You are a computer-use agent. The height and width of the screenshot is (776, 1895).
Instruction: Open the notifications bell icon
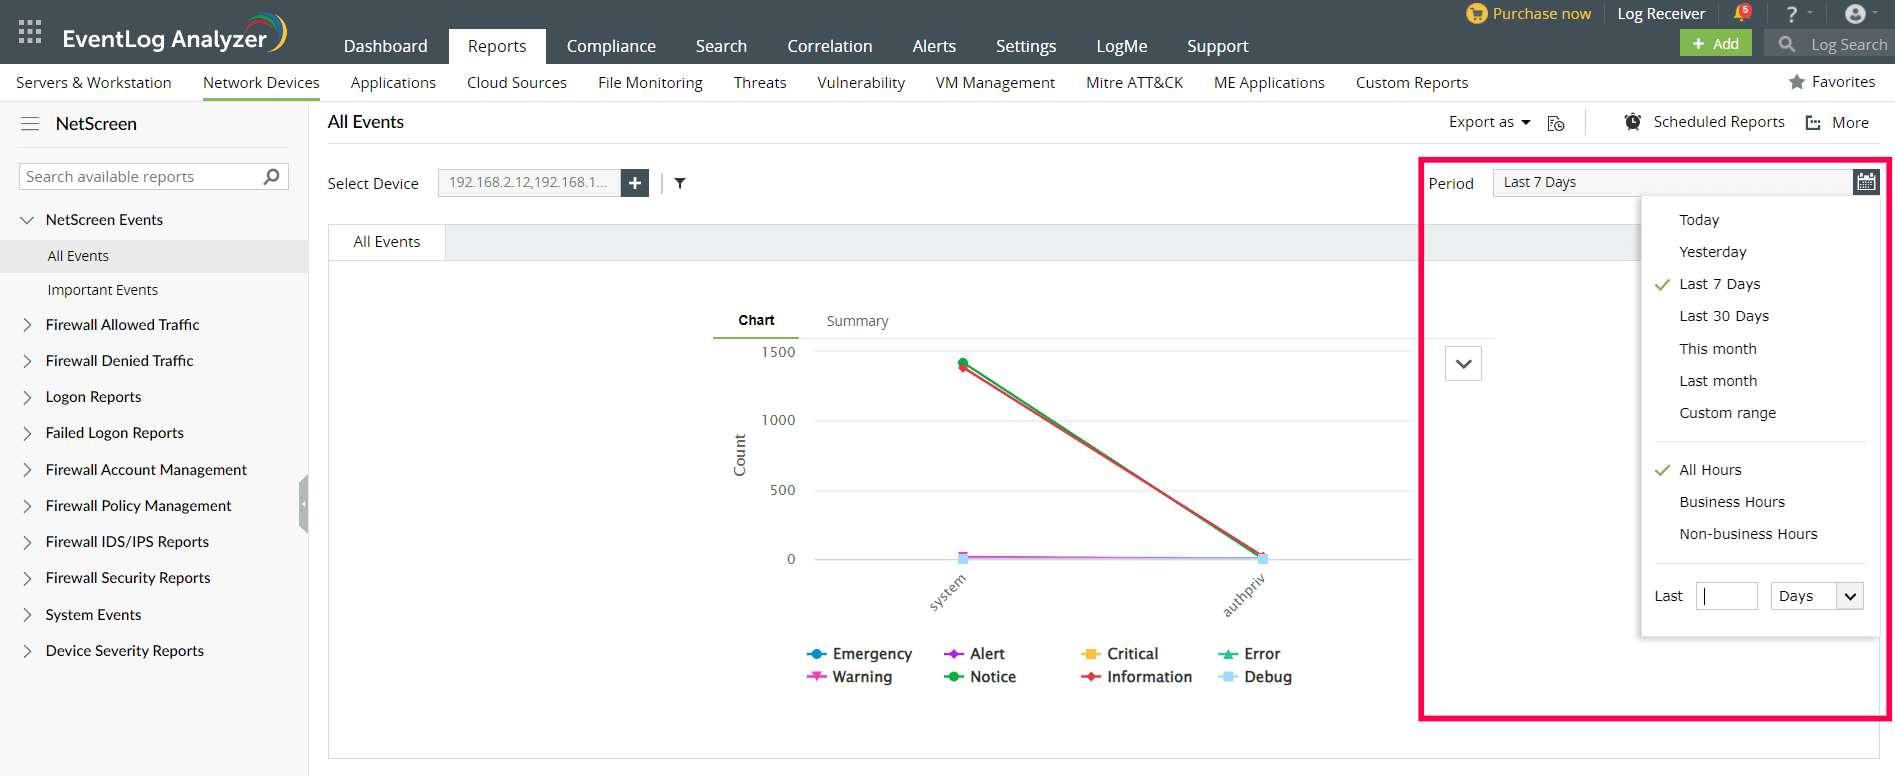[x=1742, y=13]
